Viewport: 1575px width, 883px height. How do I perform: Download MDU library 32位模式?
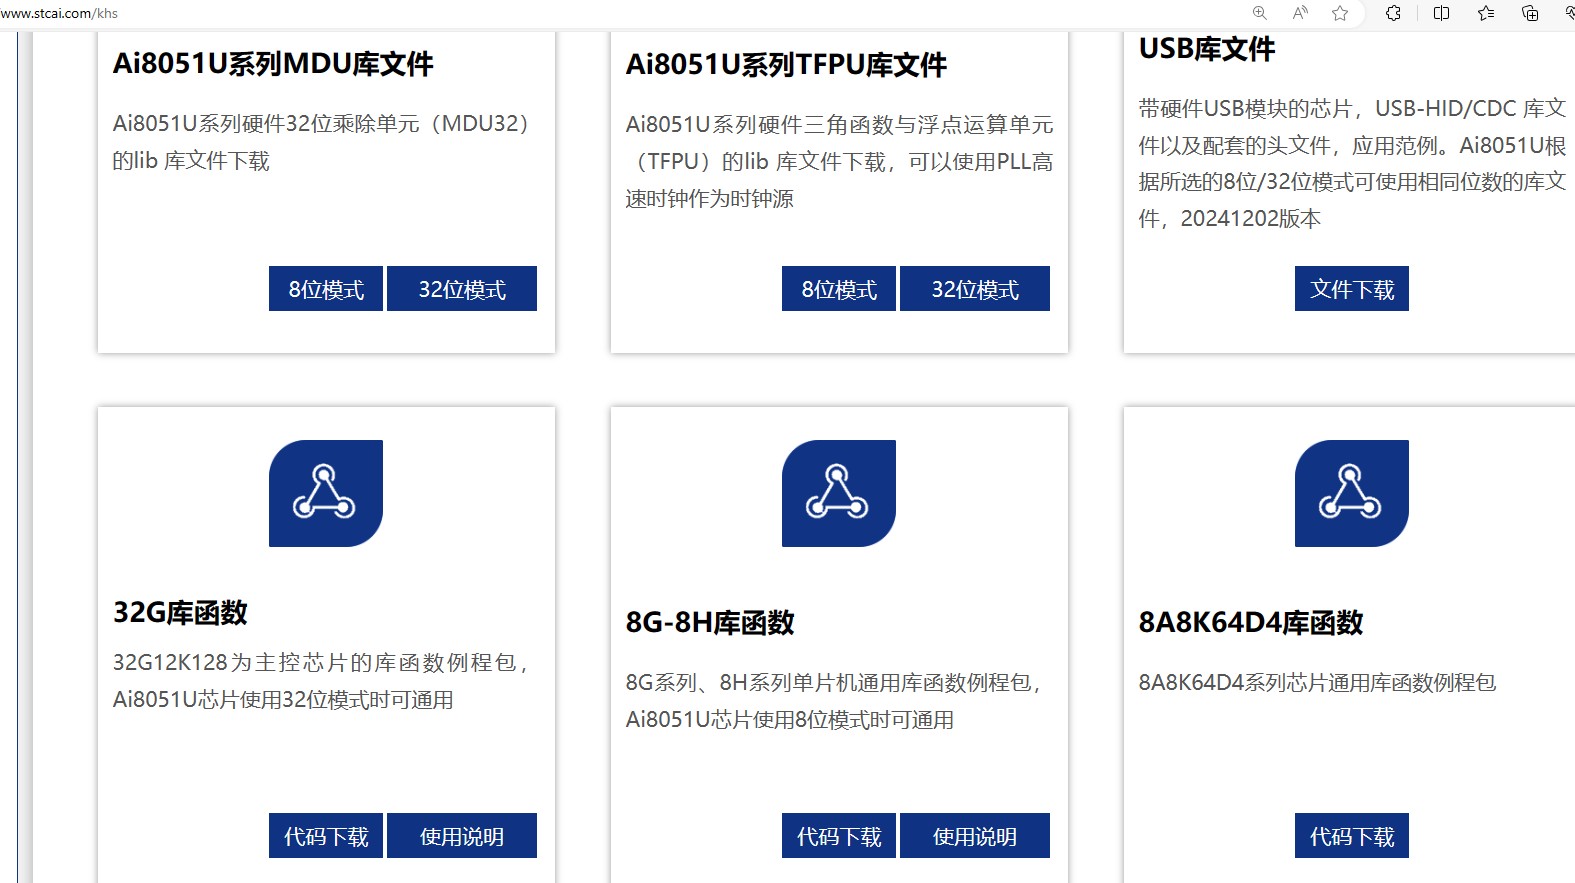coord(462,289)
